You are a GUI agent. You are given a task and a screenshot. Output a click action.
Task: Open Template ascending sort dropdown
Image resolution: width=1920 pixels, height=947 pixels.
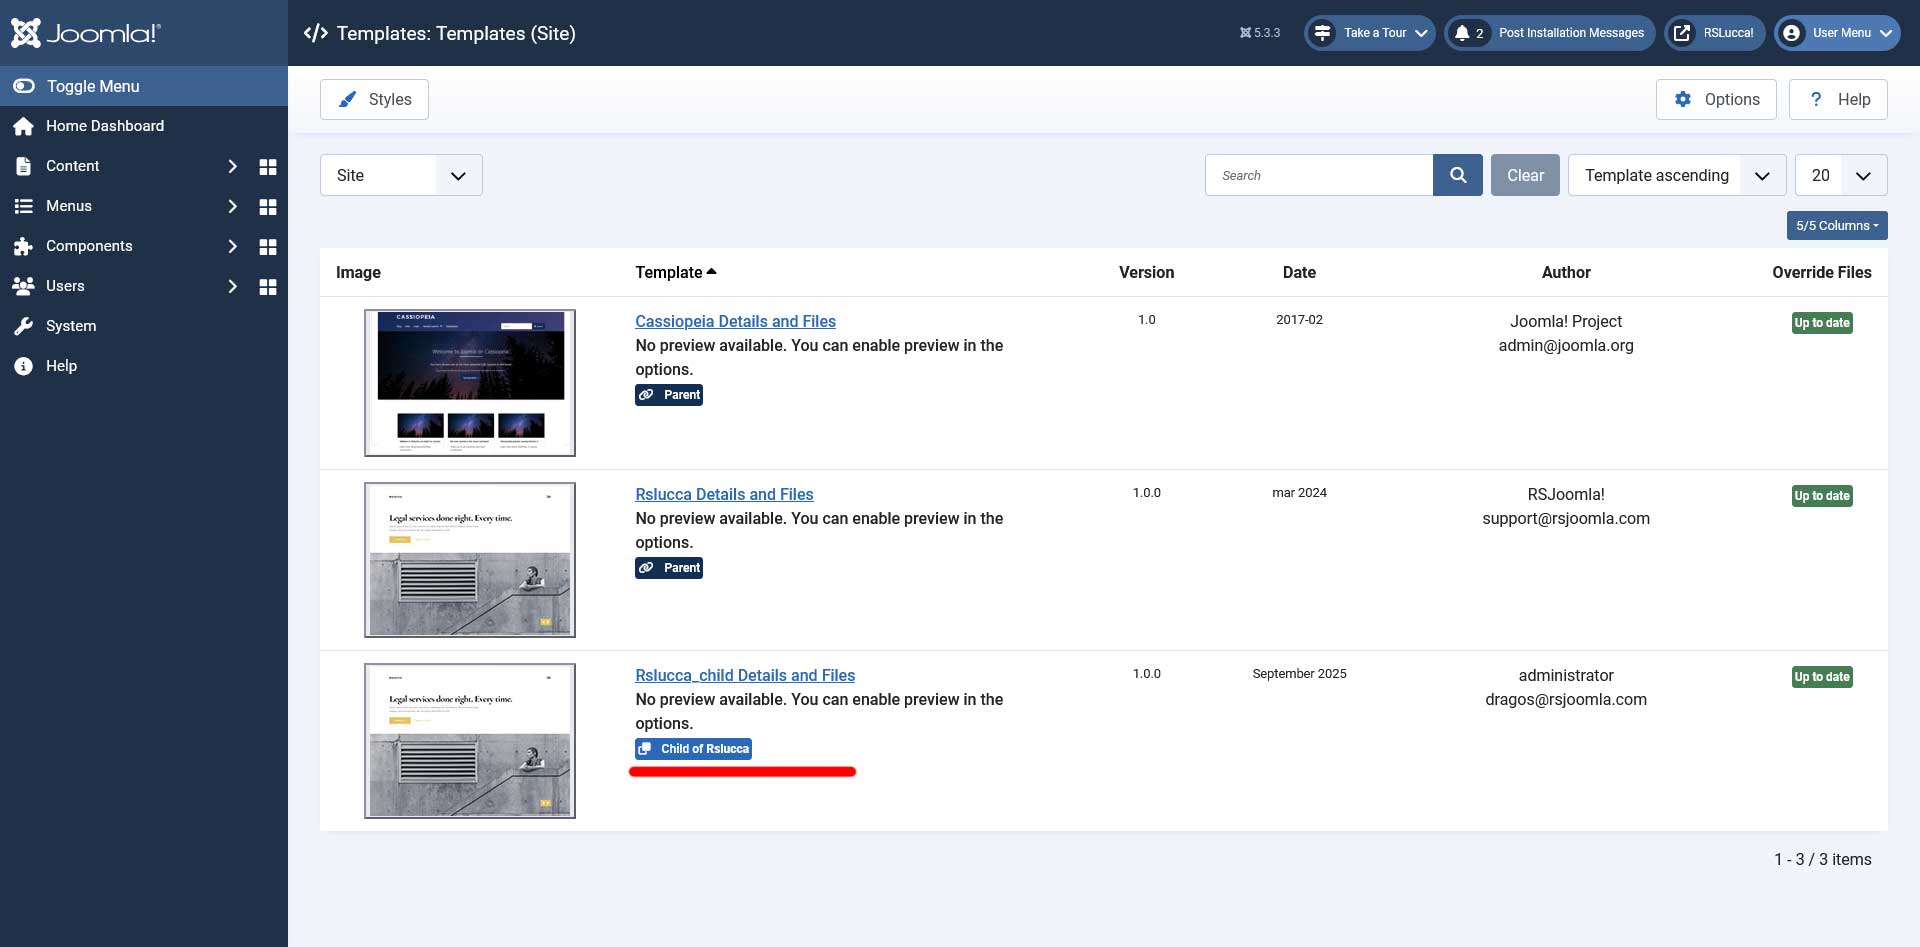[x=1676, y=175]
